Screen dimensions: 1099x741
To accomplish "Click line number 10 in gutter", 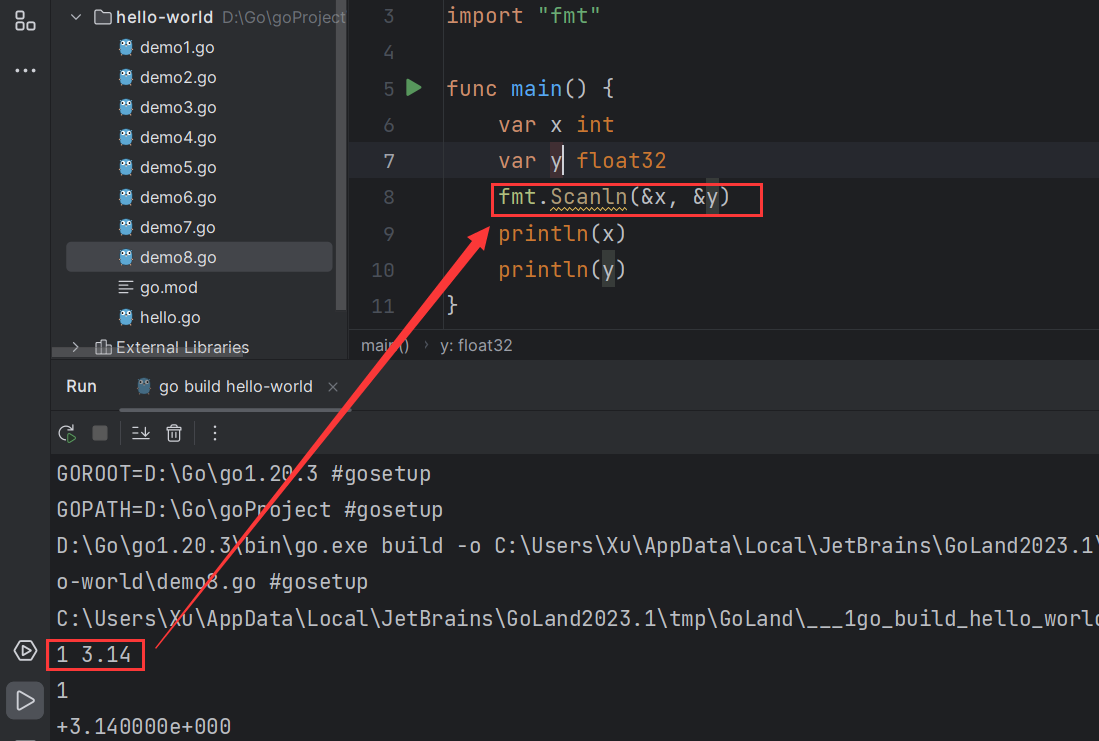I will click(383, 270).
